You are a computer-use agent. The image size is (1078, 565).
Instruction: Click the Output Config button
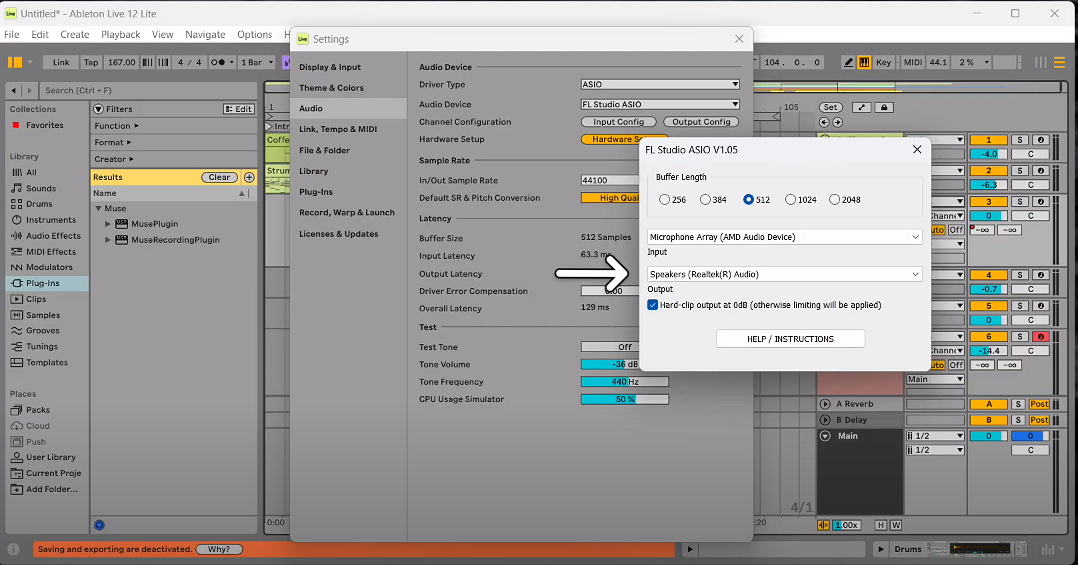(701, 122)
